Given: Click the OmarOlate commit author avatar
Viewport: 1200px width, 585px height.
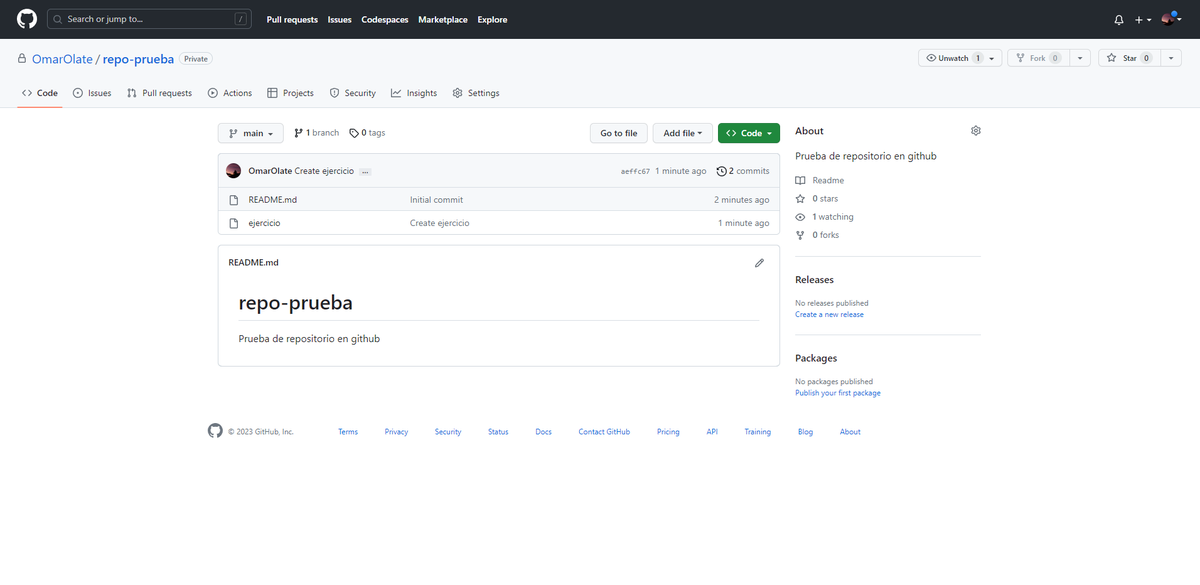Looking at the screenshot, I should pos(234,171).
